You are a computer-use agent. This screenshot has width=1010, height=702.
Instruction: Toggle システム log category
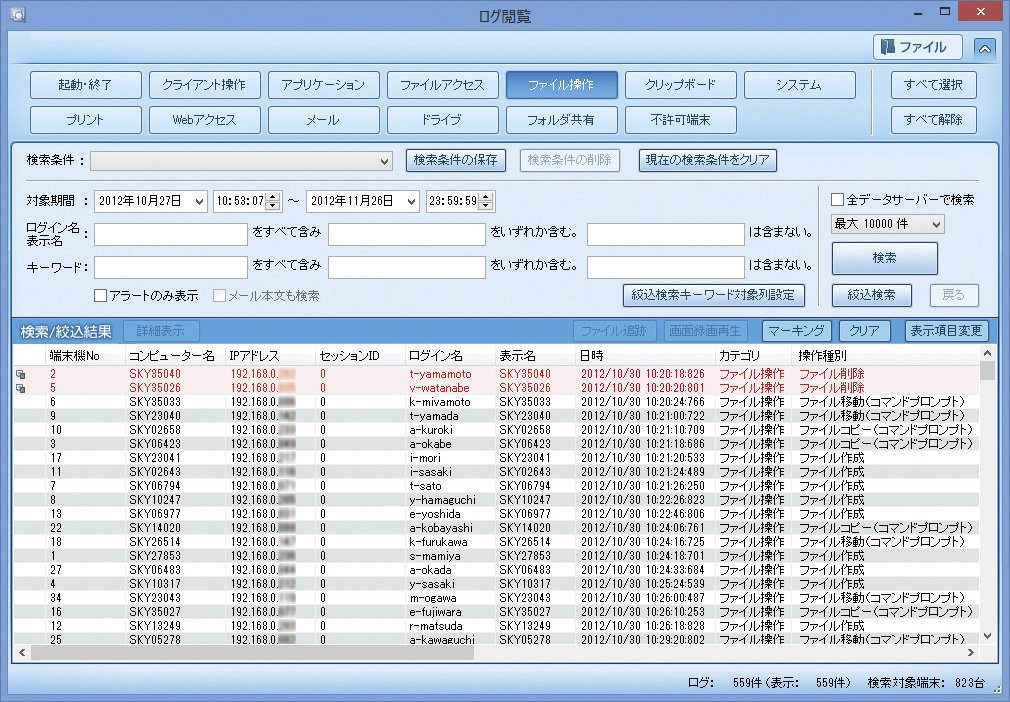800,85
